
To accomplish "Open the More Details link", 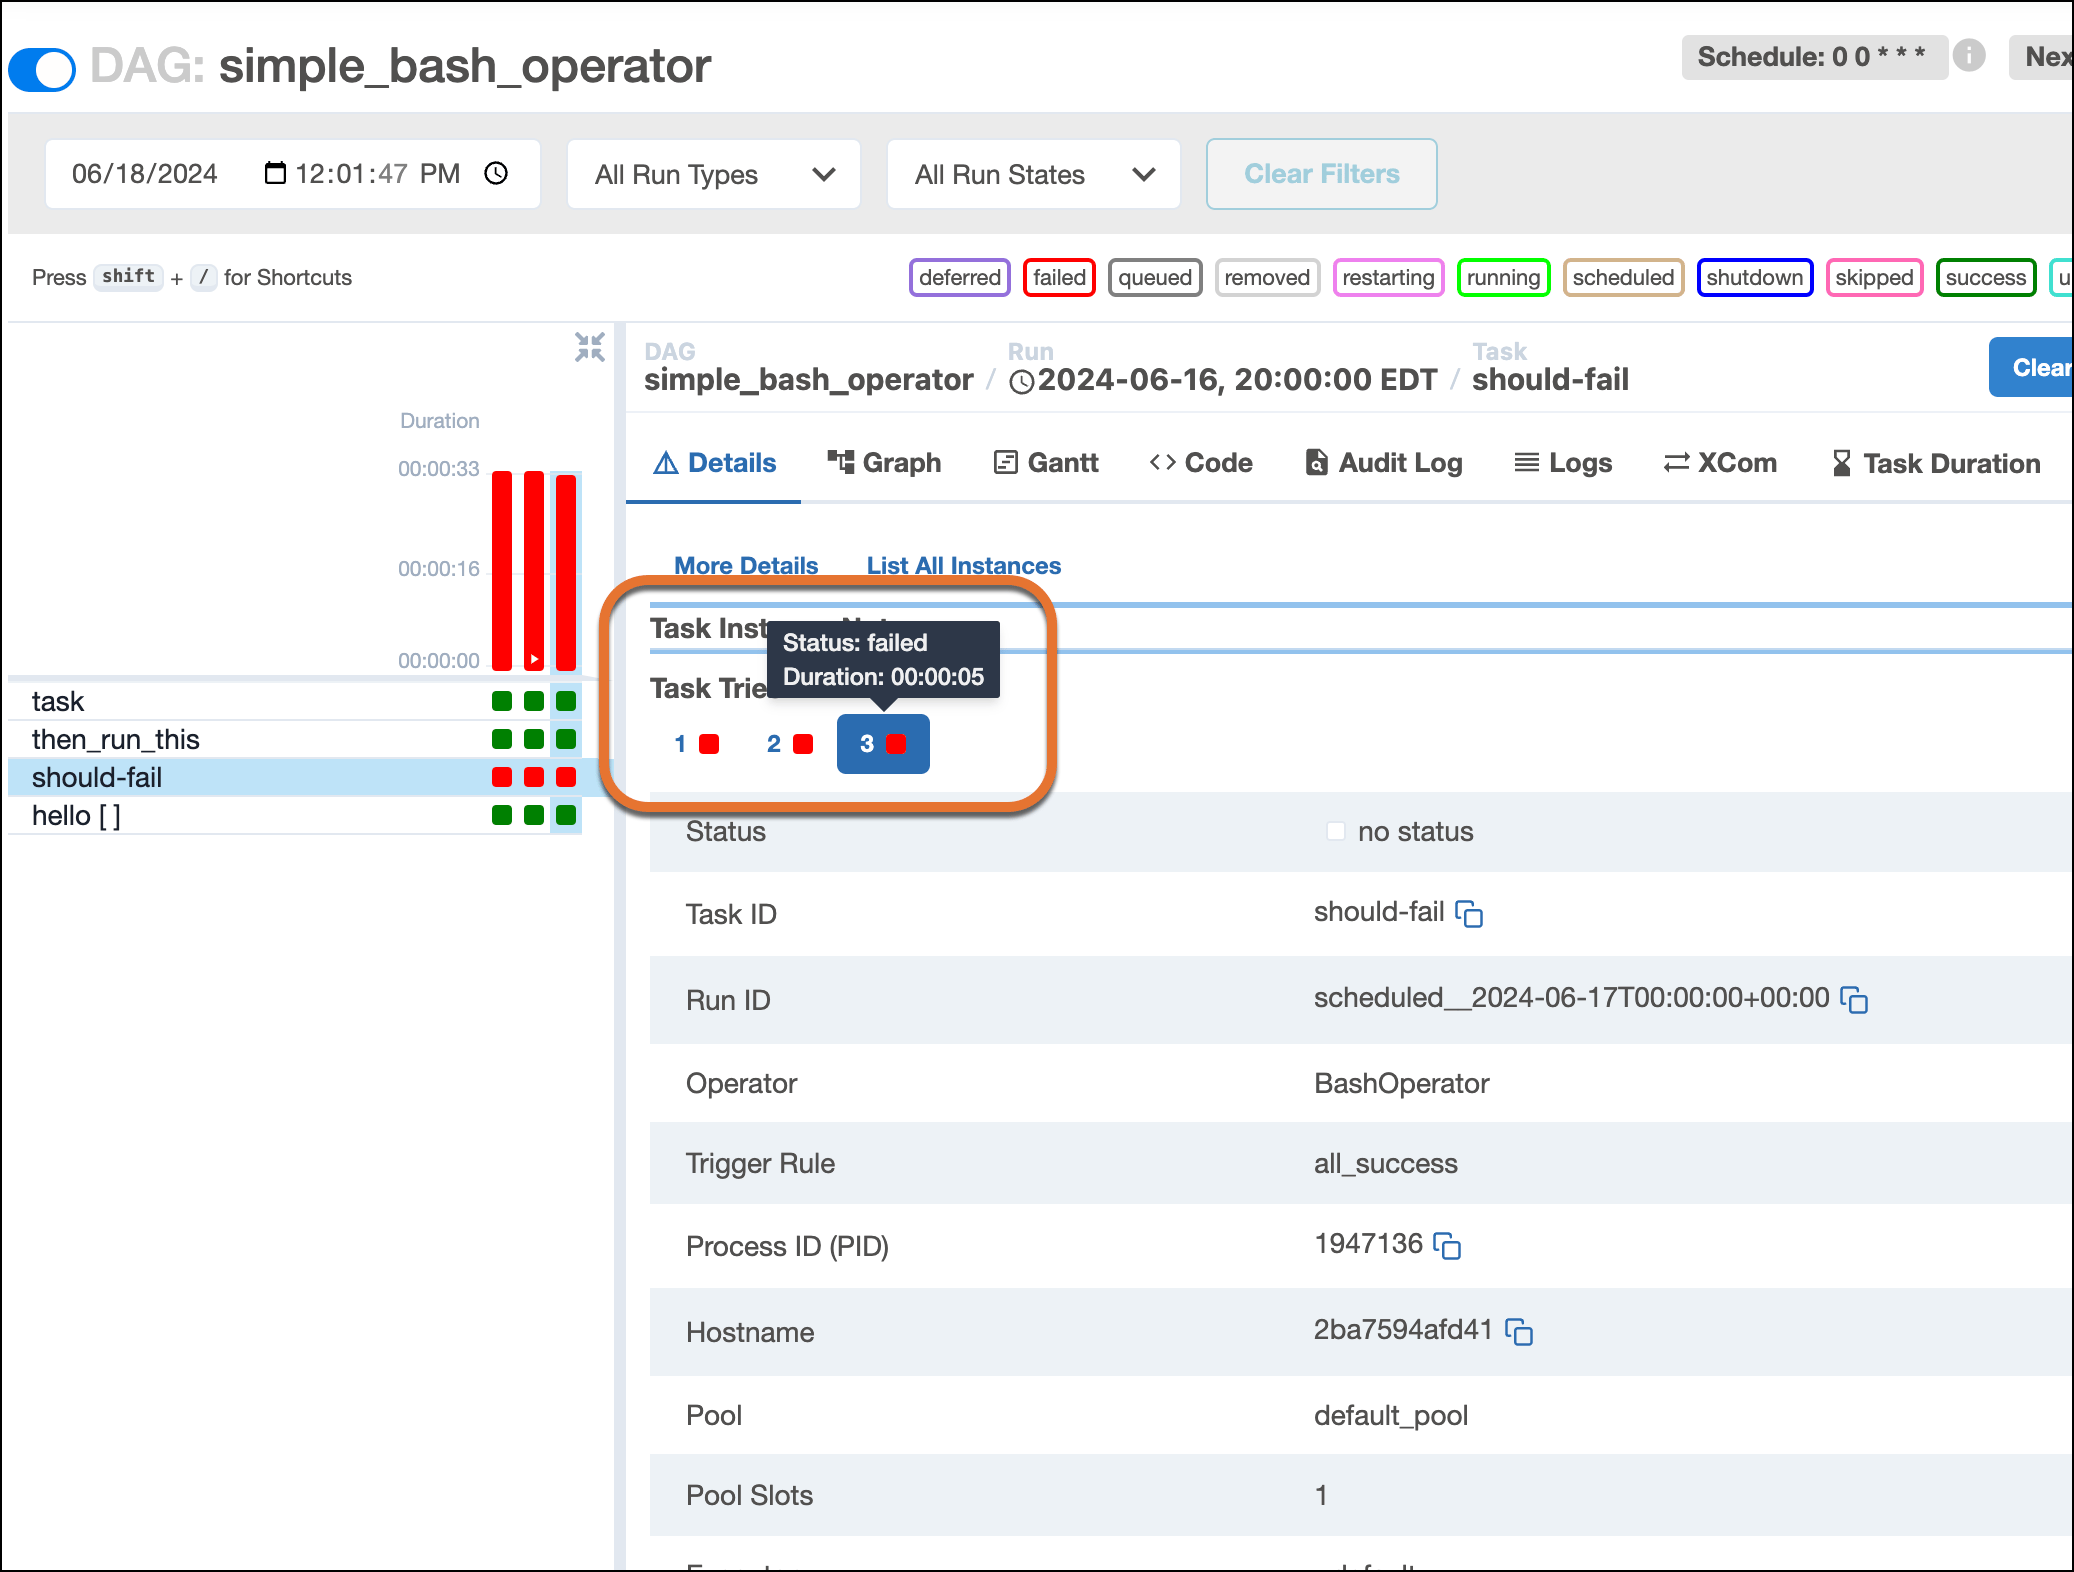I will tap(746, 565).
